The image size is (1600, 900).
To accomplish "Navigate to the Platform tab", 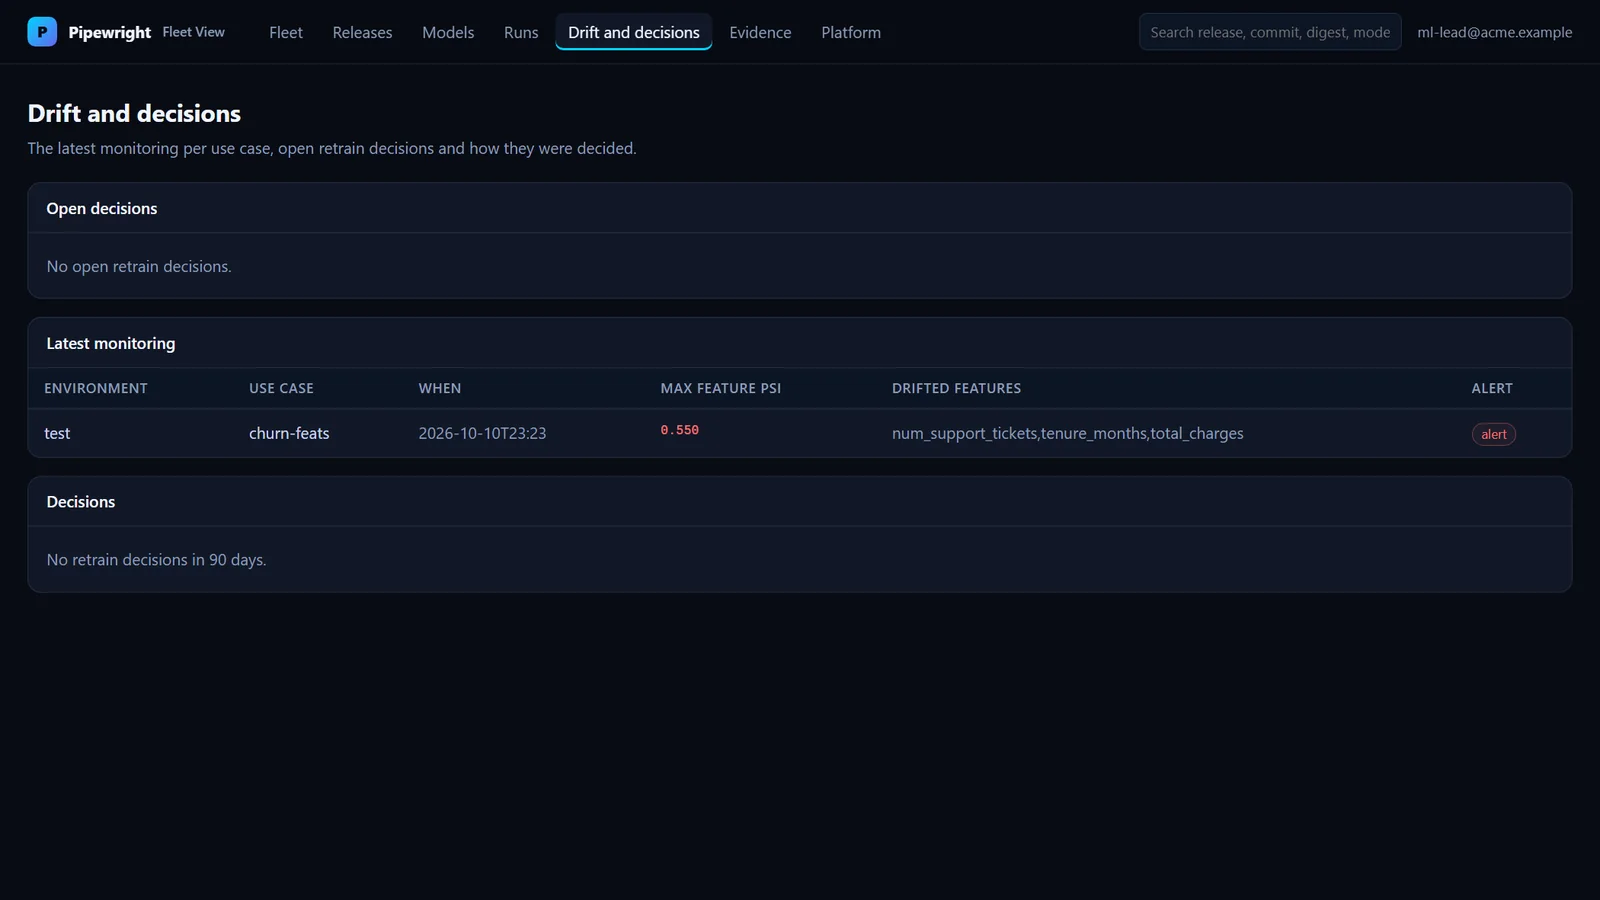I will click(851, 32).
